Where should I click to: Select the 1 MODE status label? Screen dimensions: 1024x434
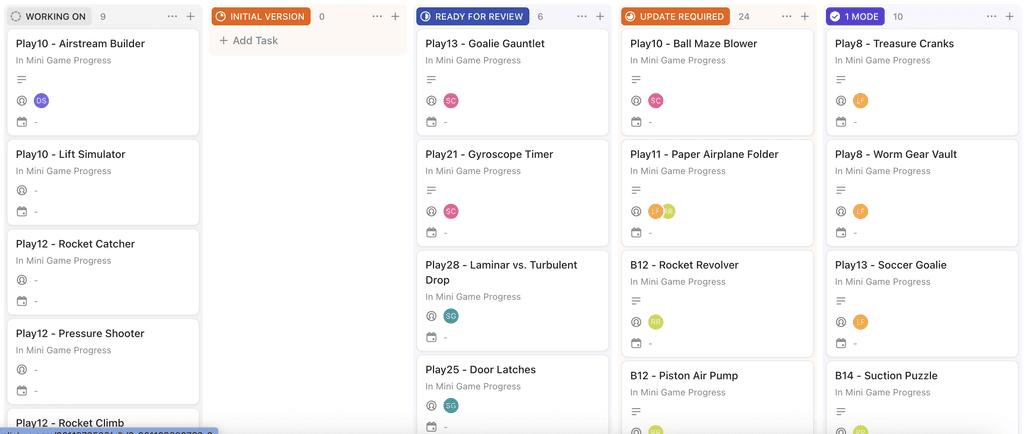[x=856, y=16]
